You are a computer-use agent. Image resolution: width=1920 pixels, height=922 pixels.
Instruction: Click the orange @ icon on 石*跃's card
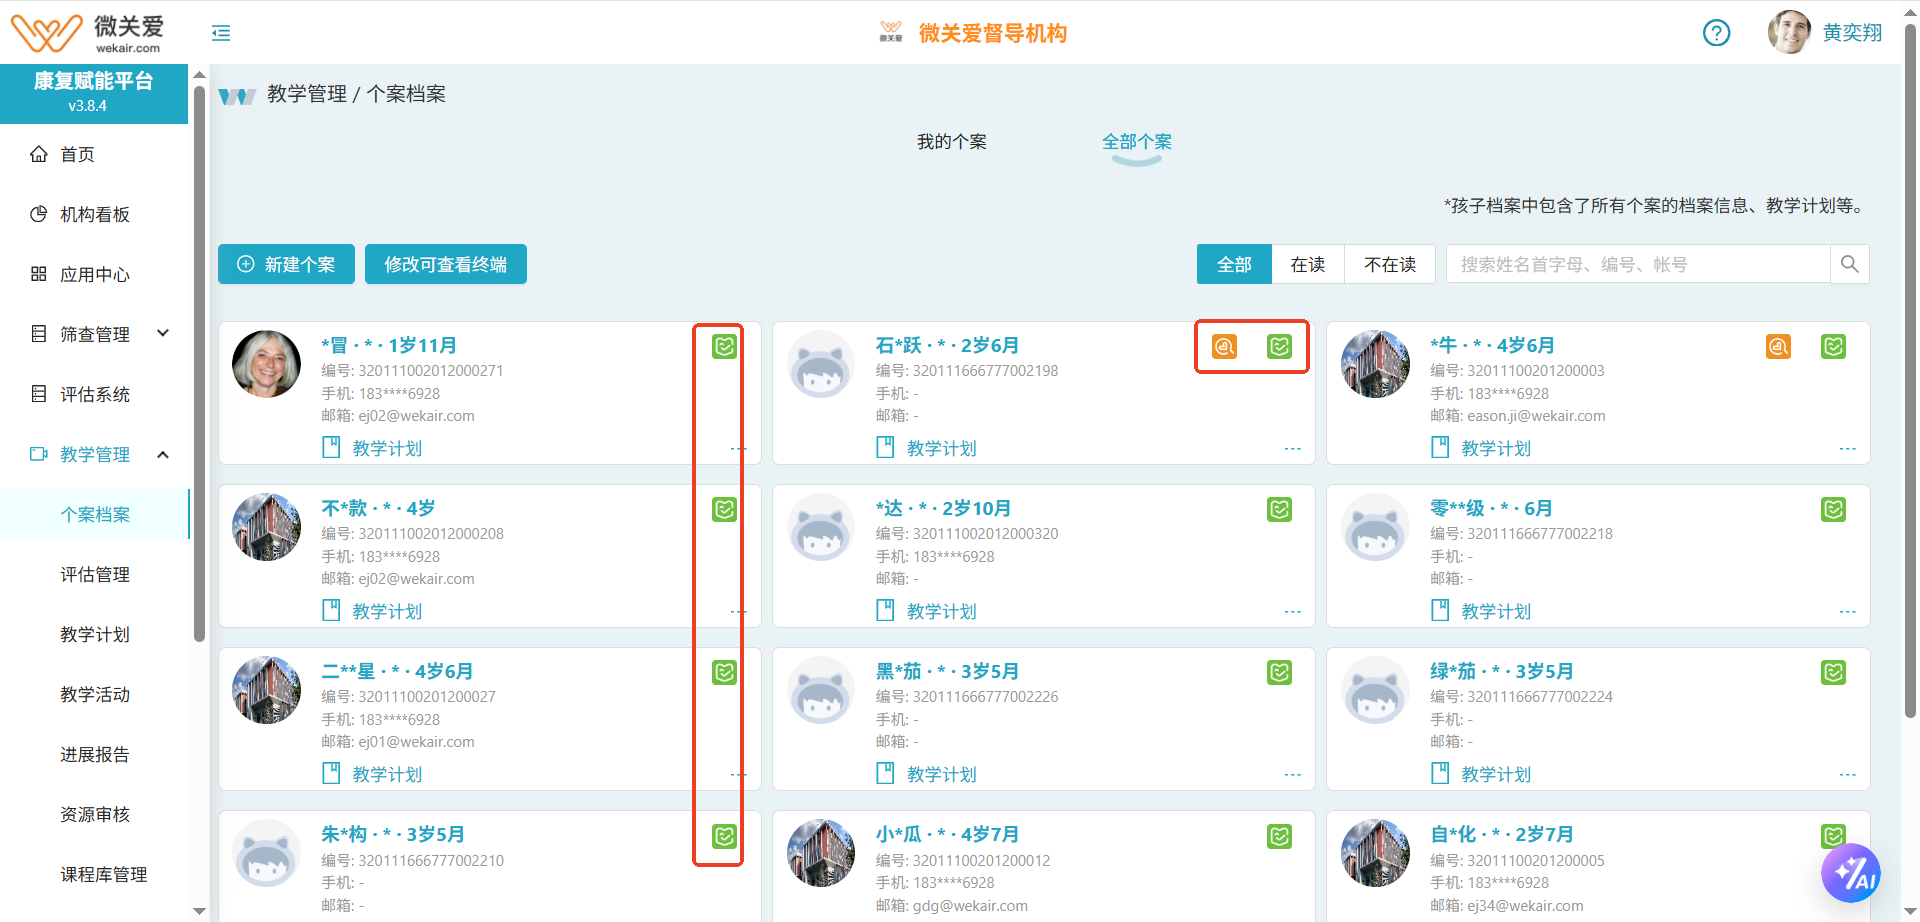coord(1225,347)
